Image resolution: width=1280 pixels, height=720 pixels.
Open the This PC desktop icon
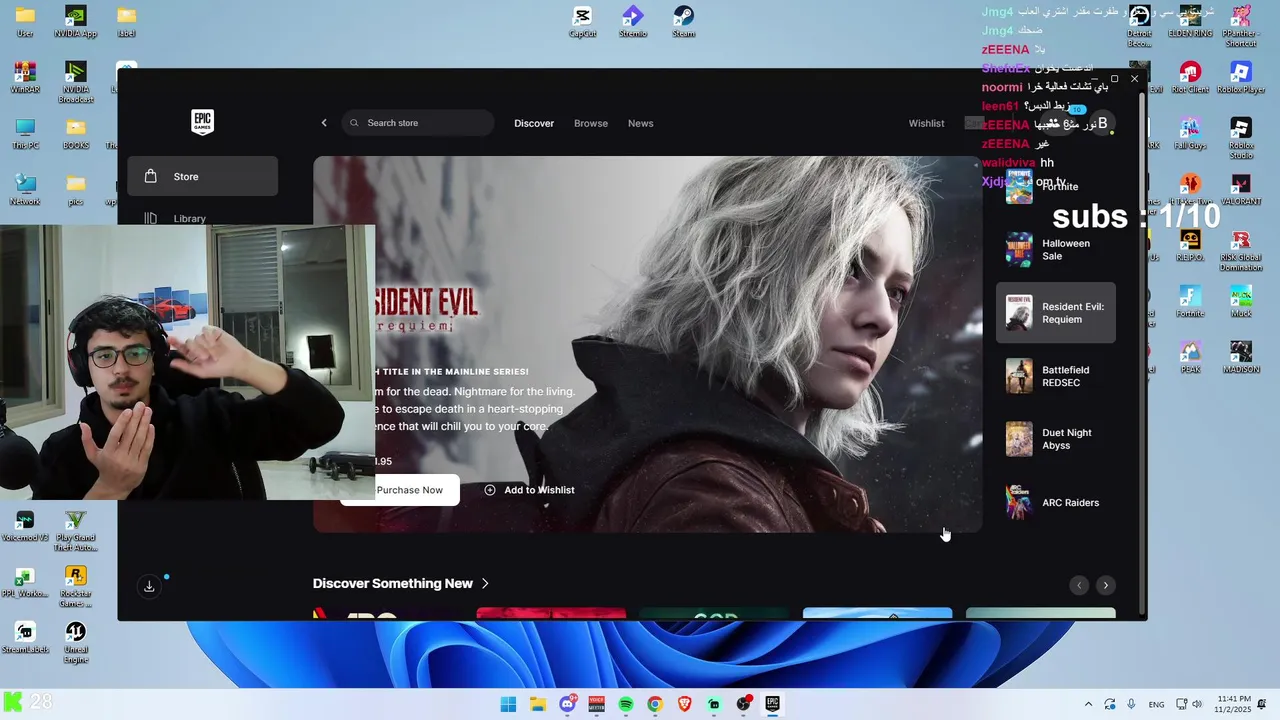25,134
